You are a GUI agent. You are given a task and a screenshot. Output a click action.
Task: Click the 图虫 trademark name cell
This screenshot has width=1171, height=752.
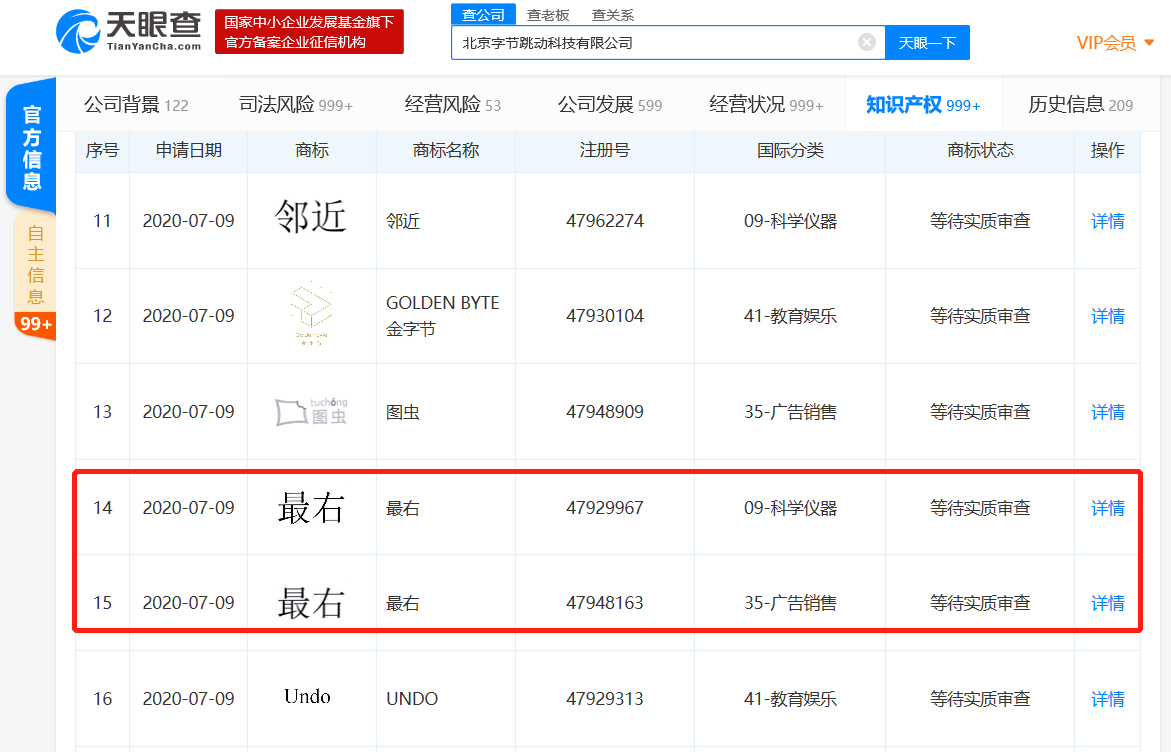coord(403,412)
